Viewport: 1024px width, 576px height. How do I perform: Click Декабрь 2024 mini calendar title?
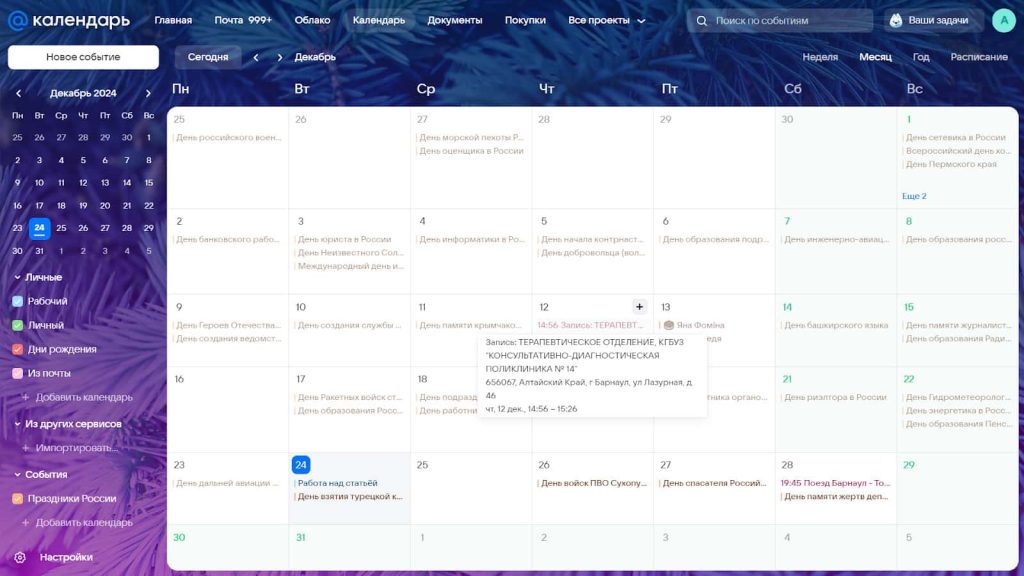83,93
